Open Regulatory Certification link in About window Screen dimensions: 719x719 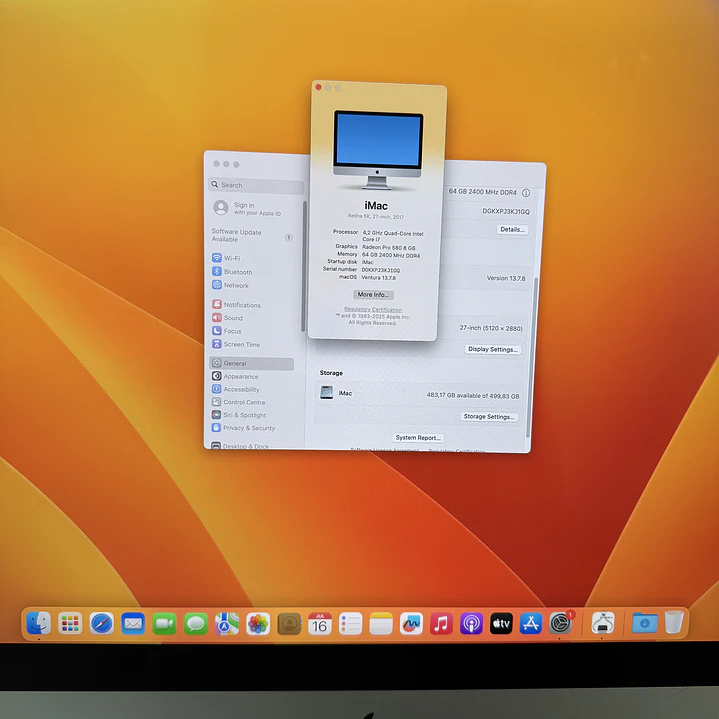(x=373, y=310)
